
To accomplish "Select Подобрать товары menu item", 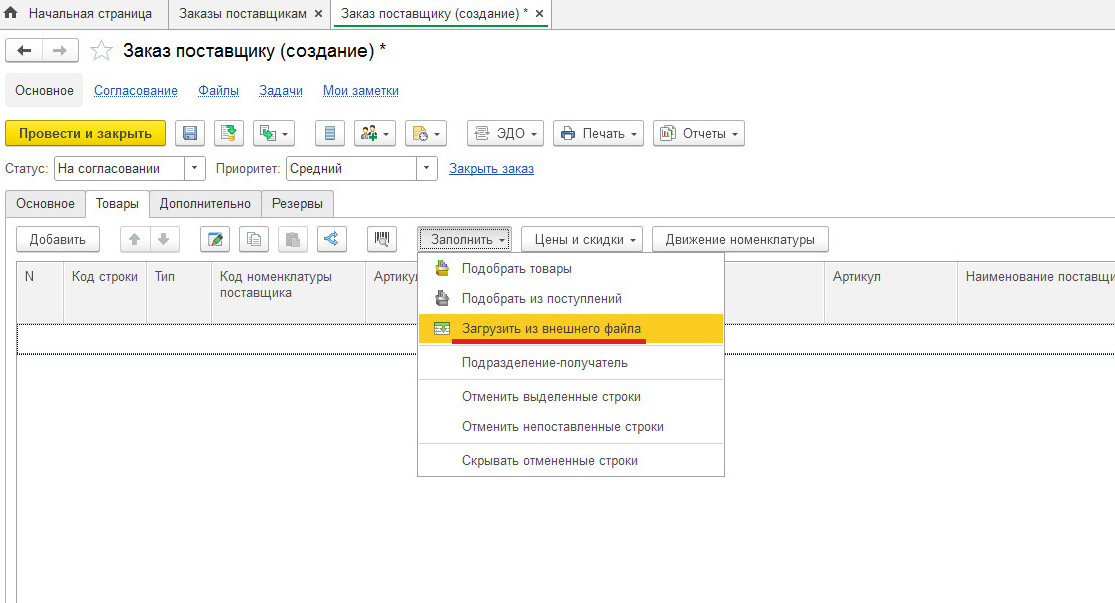I will coord(516,269).
